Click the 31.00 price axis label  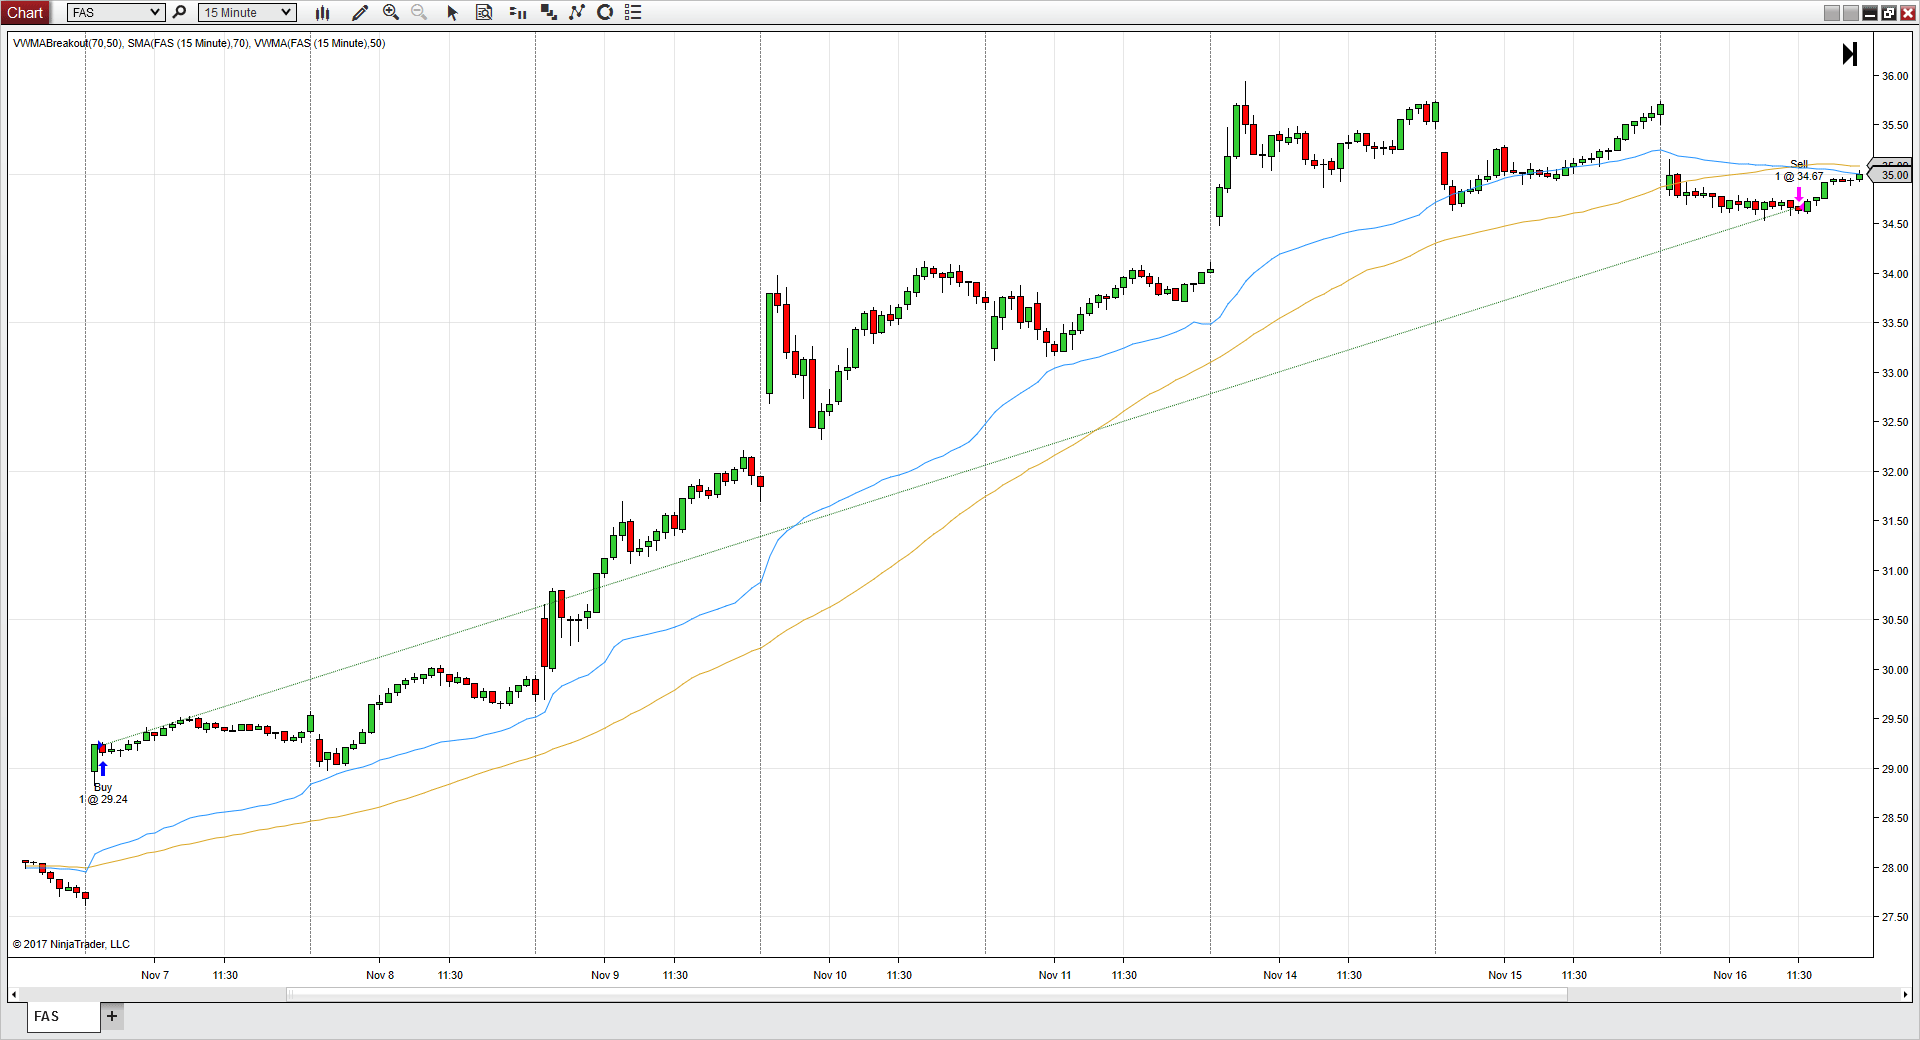tap(1894, 571)
